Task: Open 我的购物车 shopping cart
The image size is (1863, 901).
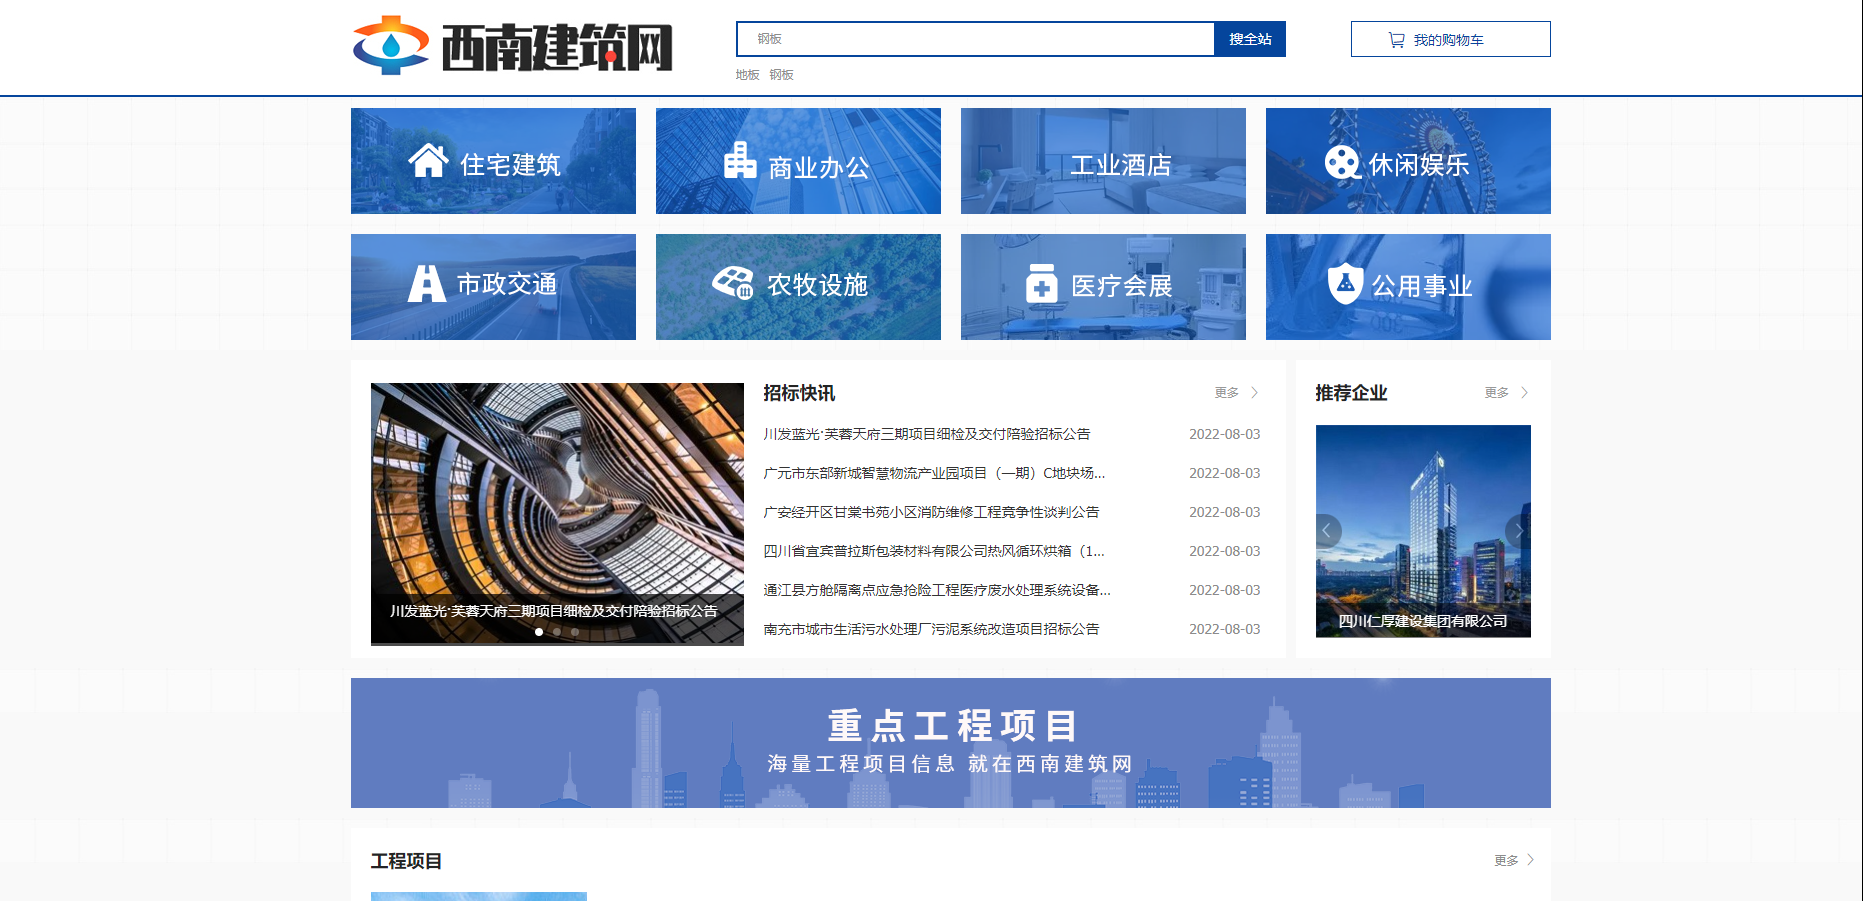Action: pos(1450,39)
